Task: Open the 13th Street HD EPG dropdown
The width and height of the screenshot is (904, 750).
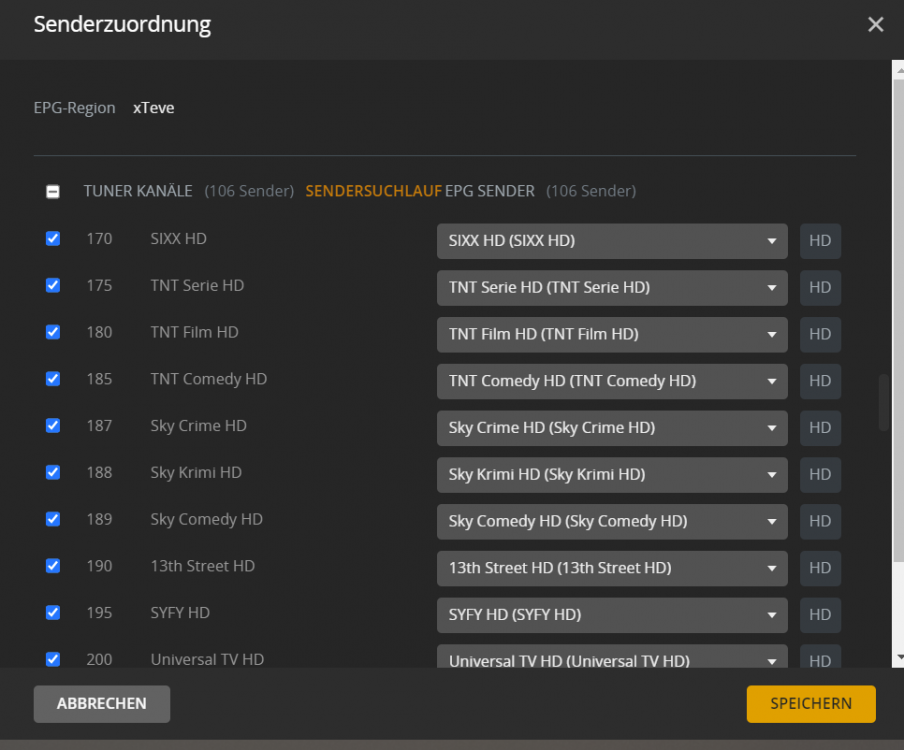Action: (612, 568)
